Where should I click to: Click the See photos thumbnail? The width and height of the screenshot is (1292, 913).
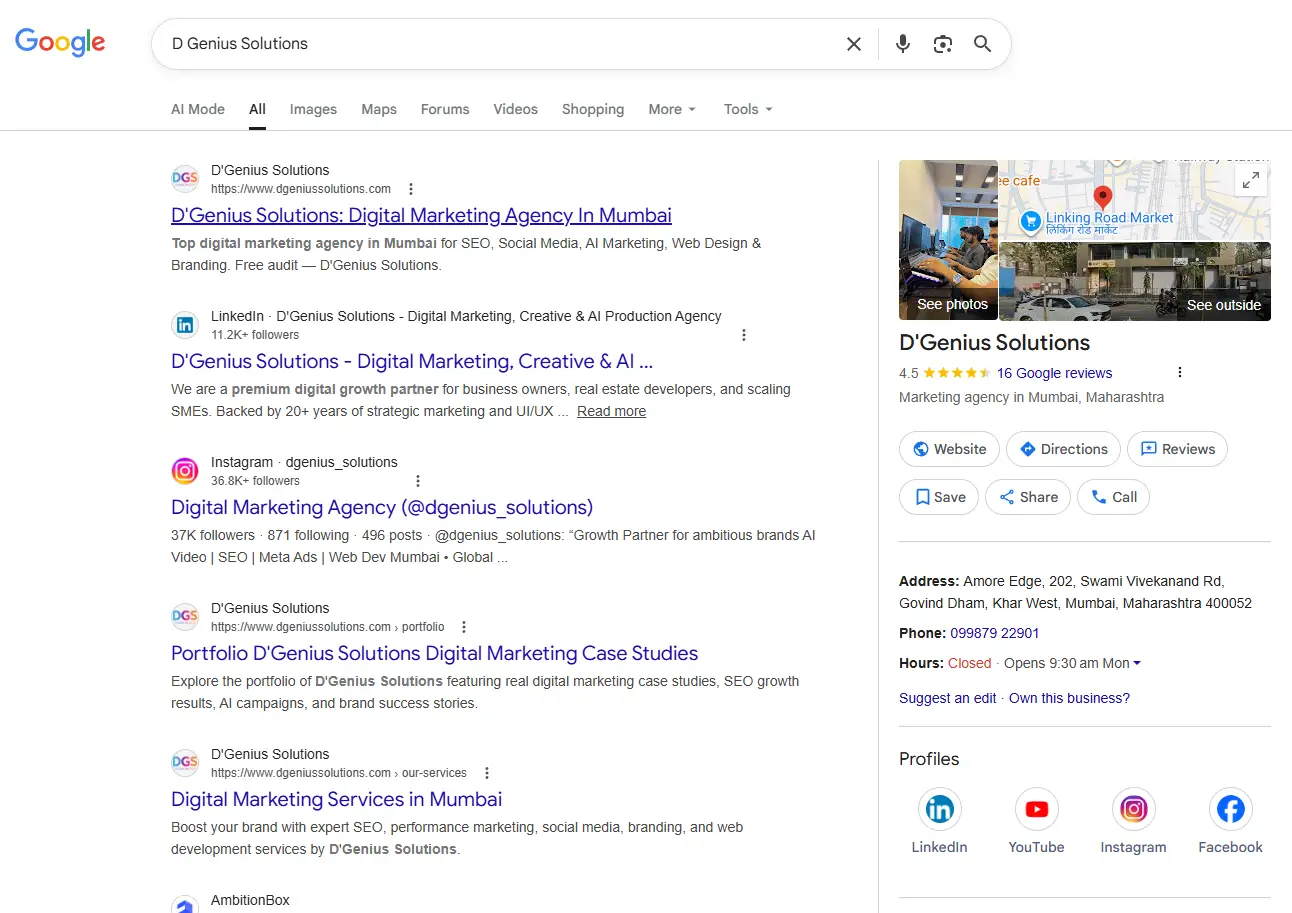point(949,240)
